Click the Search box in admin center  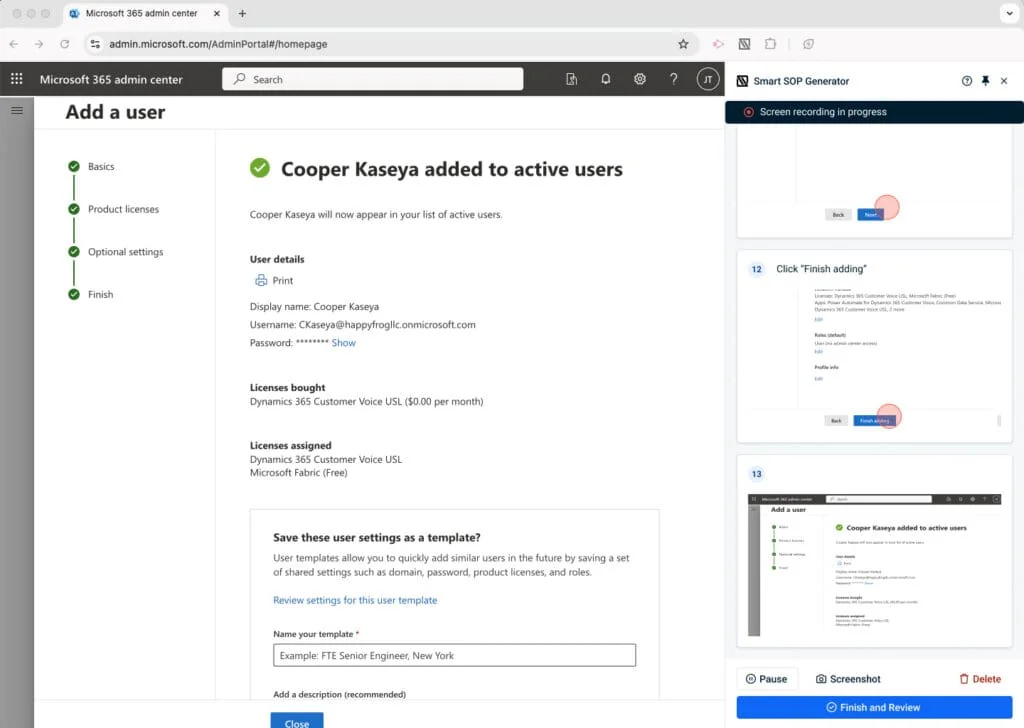(x=372, y=79)
